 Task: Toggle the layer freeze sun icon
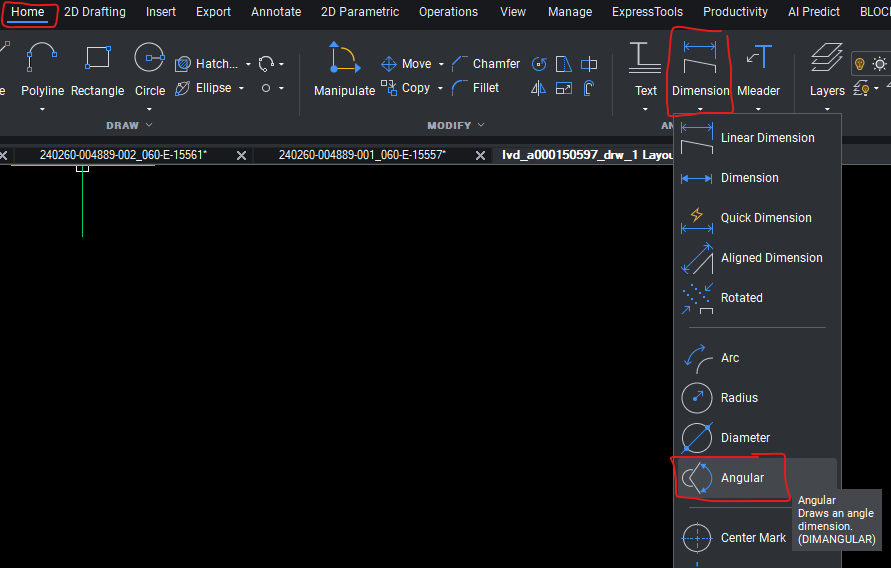pyautogui.click(x=880, y=64)
